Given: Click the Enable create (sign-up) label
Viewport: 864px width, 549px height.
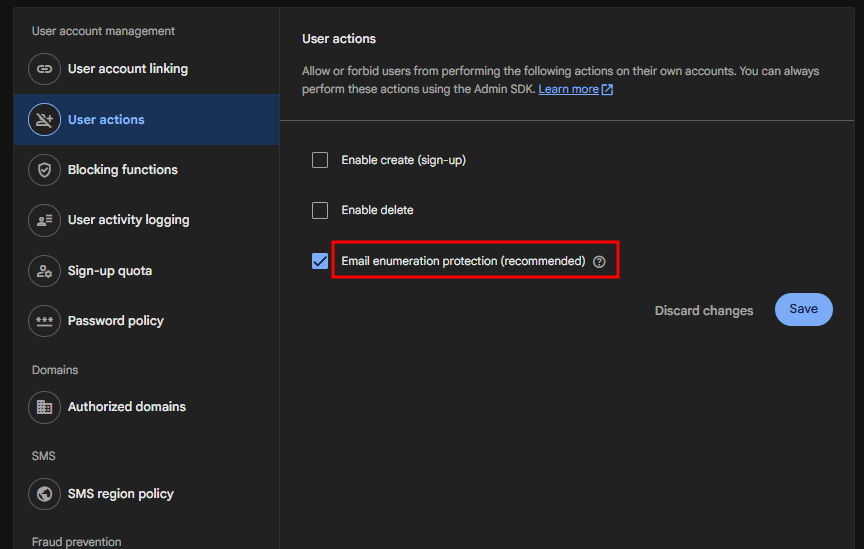Looking at the screenshot, I should tap(403, 160).
